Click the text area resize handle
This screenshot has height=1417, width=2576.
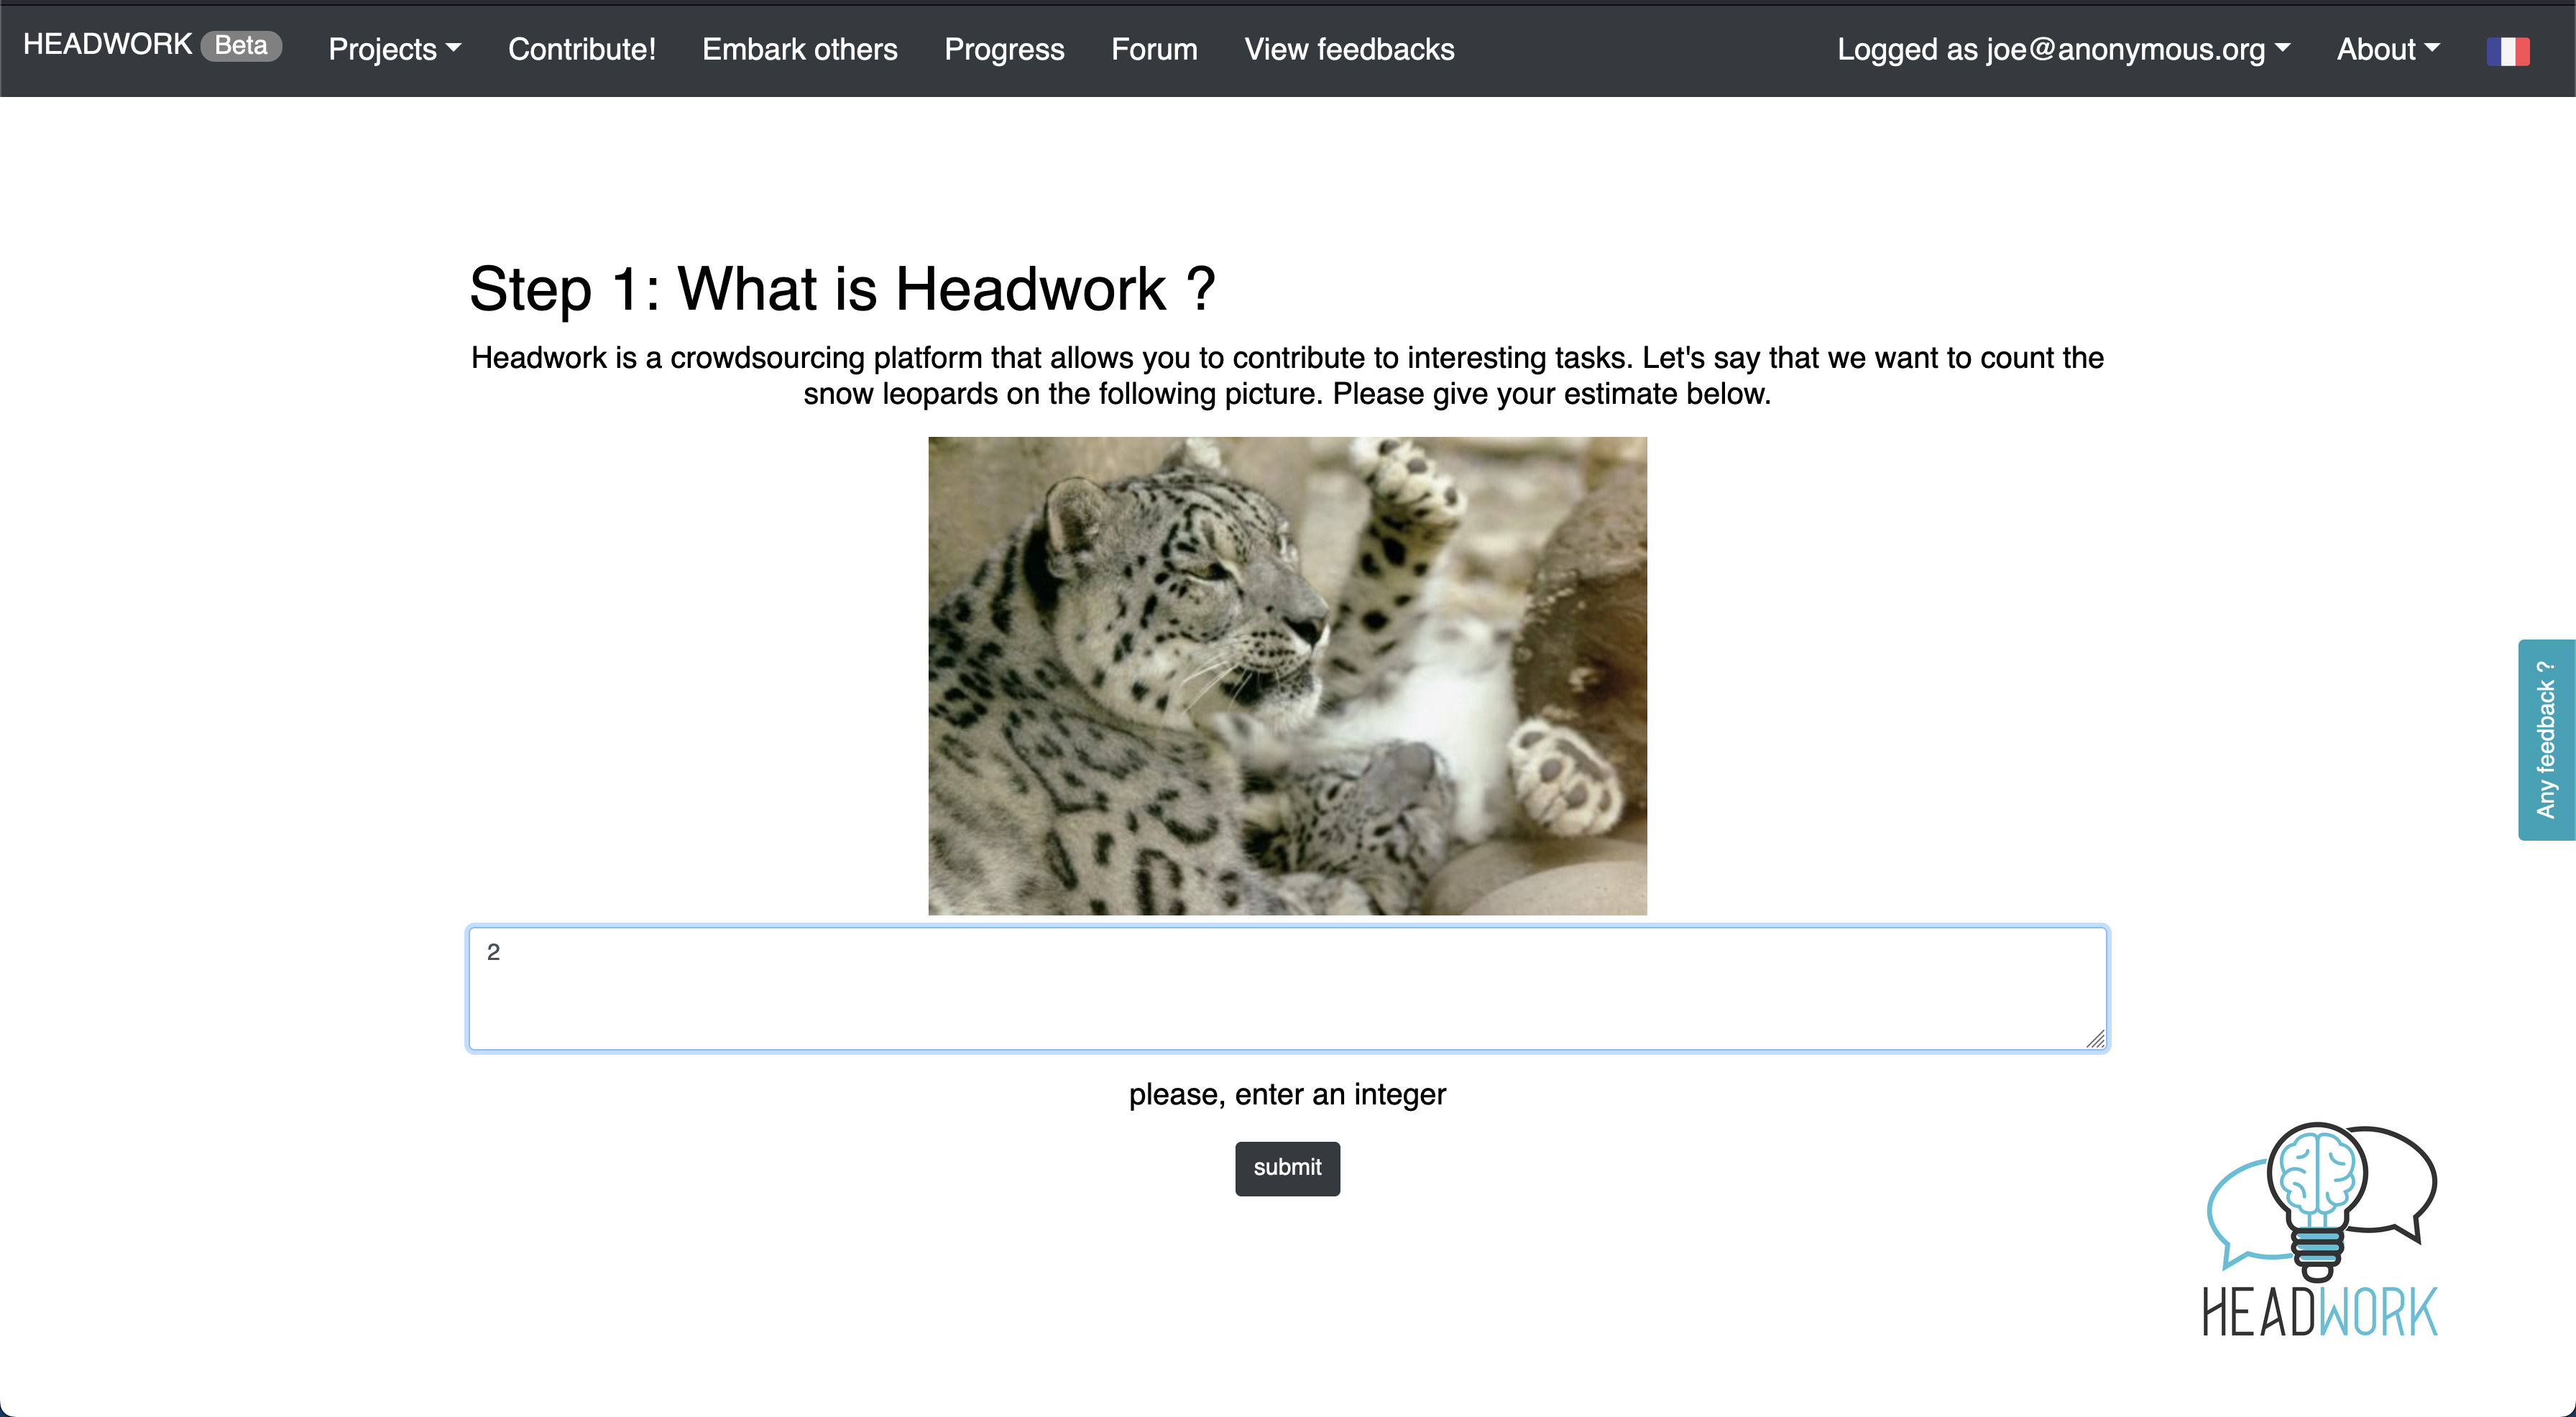pyautogui.click(x=2095, y=1039)
